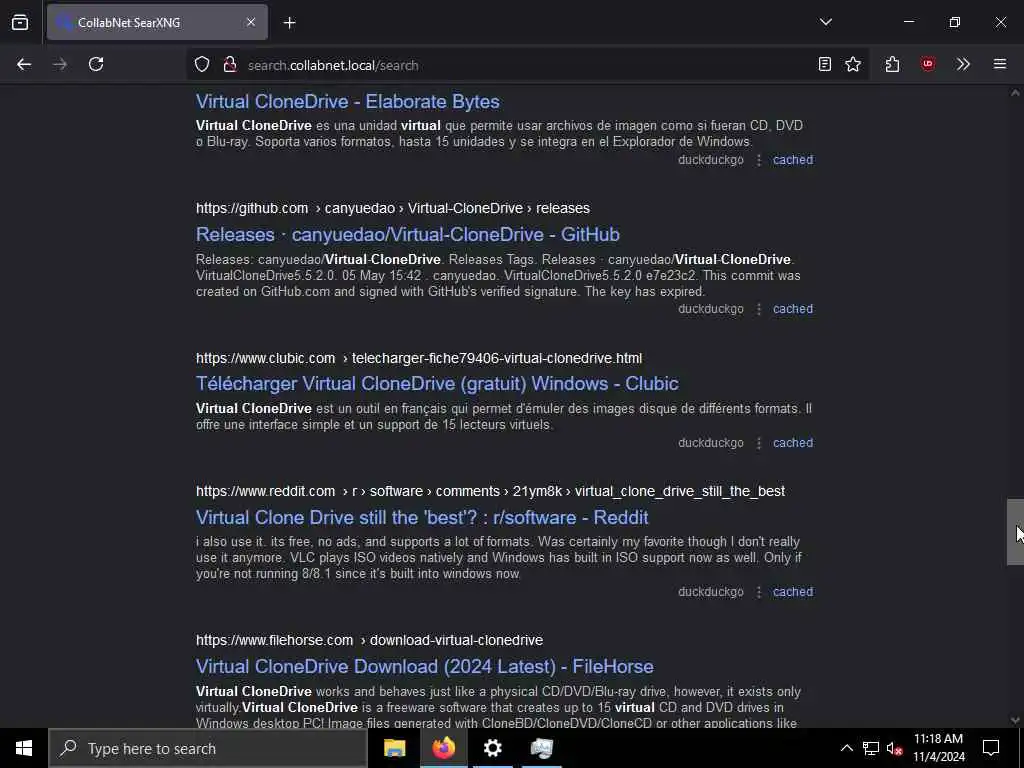Open the canyuedao GitHub Releases result
This screenshot has height=768, width=1024.
point(408,234)
